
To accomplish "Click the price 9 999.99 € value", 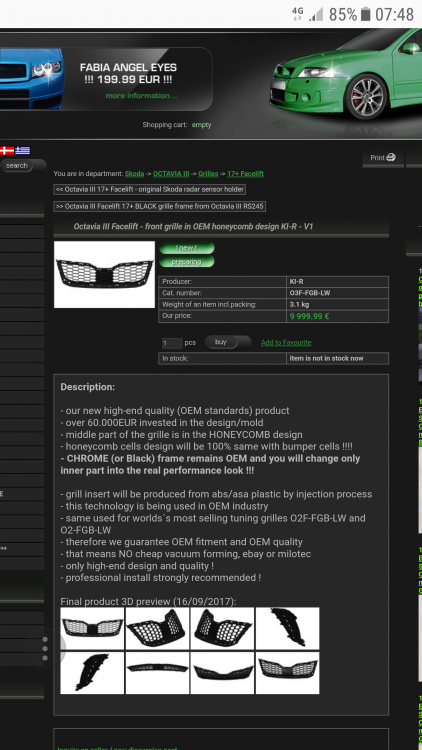I will pyautogui.click(x=309, y=316).
